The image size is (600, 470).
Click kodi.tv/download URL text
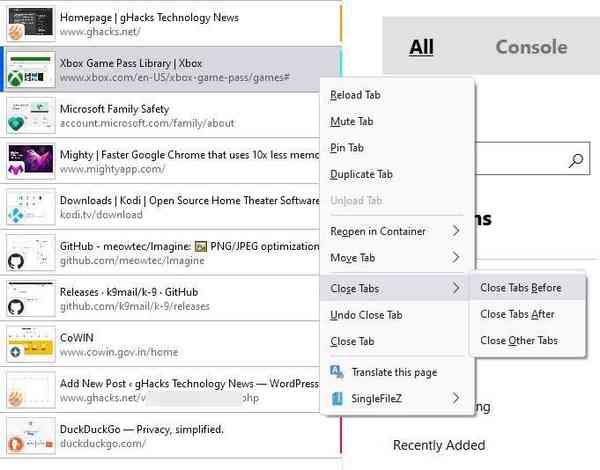[101, 215]
